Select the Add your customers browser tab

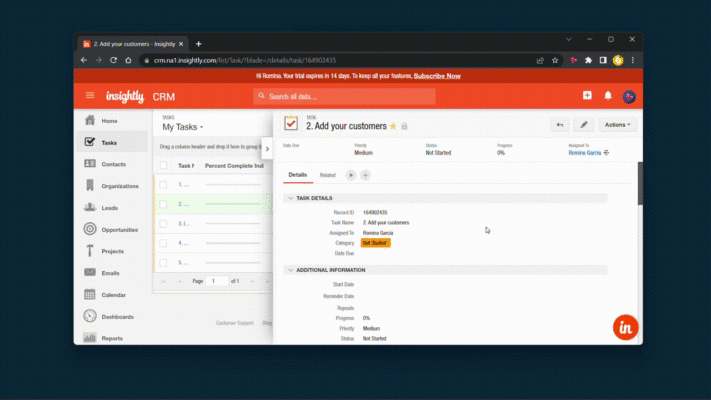pos(131,44)
